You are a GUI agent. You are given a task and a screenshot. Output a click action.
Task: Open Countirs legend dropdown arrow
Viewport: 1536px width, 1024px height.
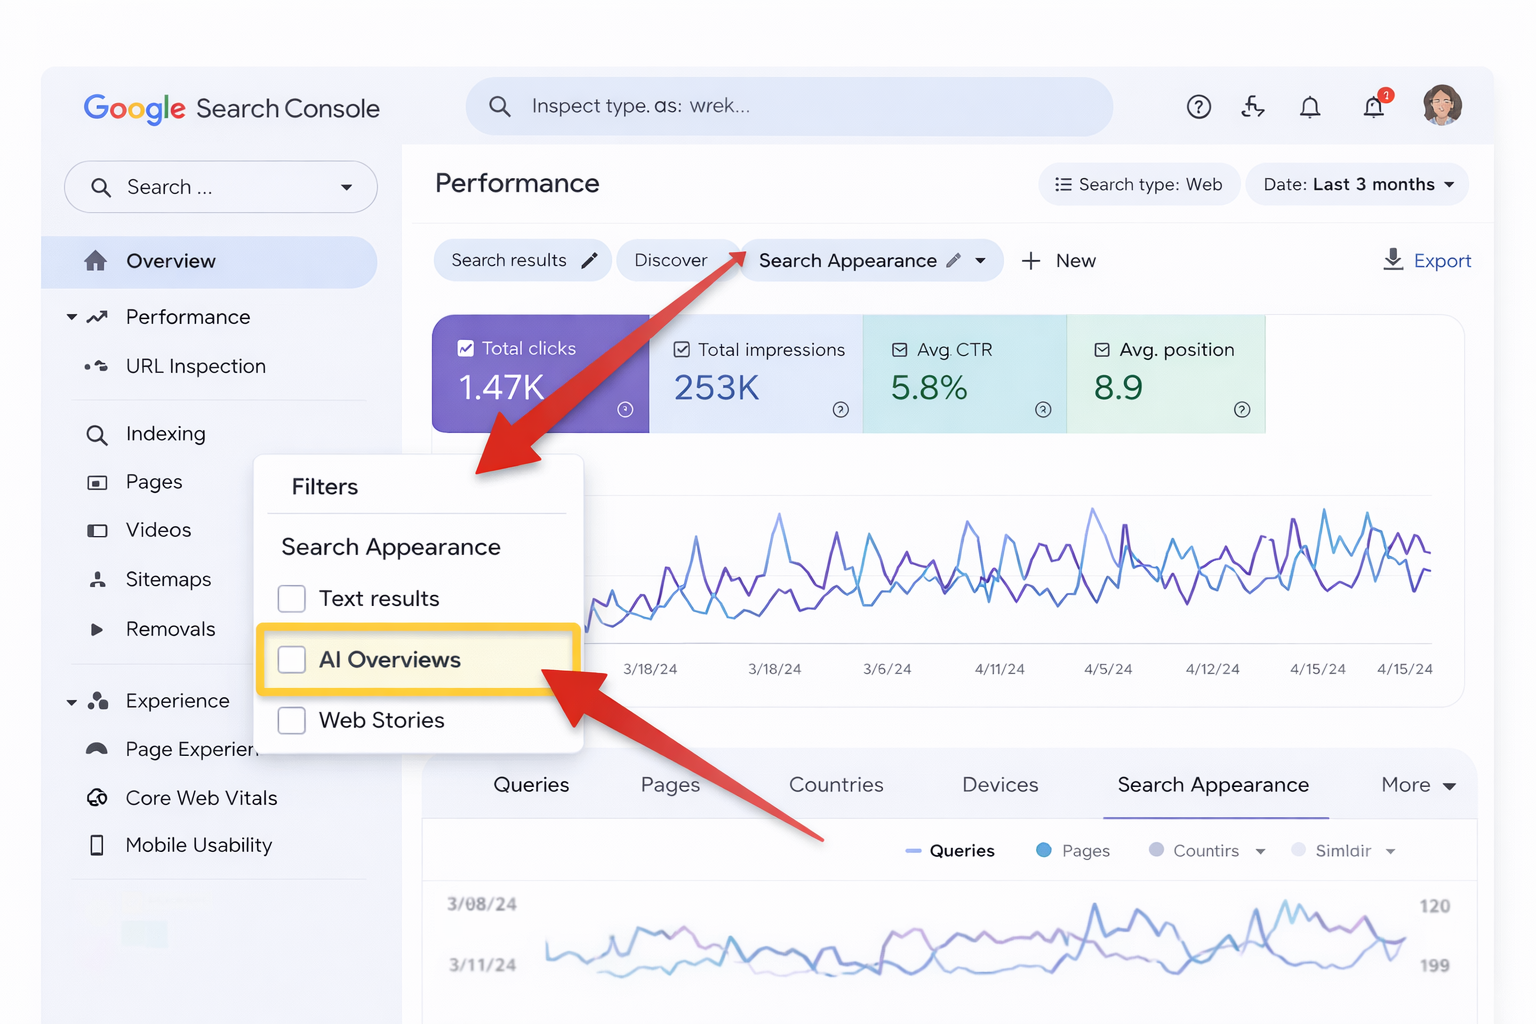coord(1260,851)
